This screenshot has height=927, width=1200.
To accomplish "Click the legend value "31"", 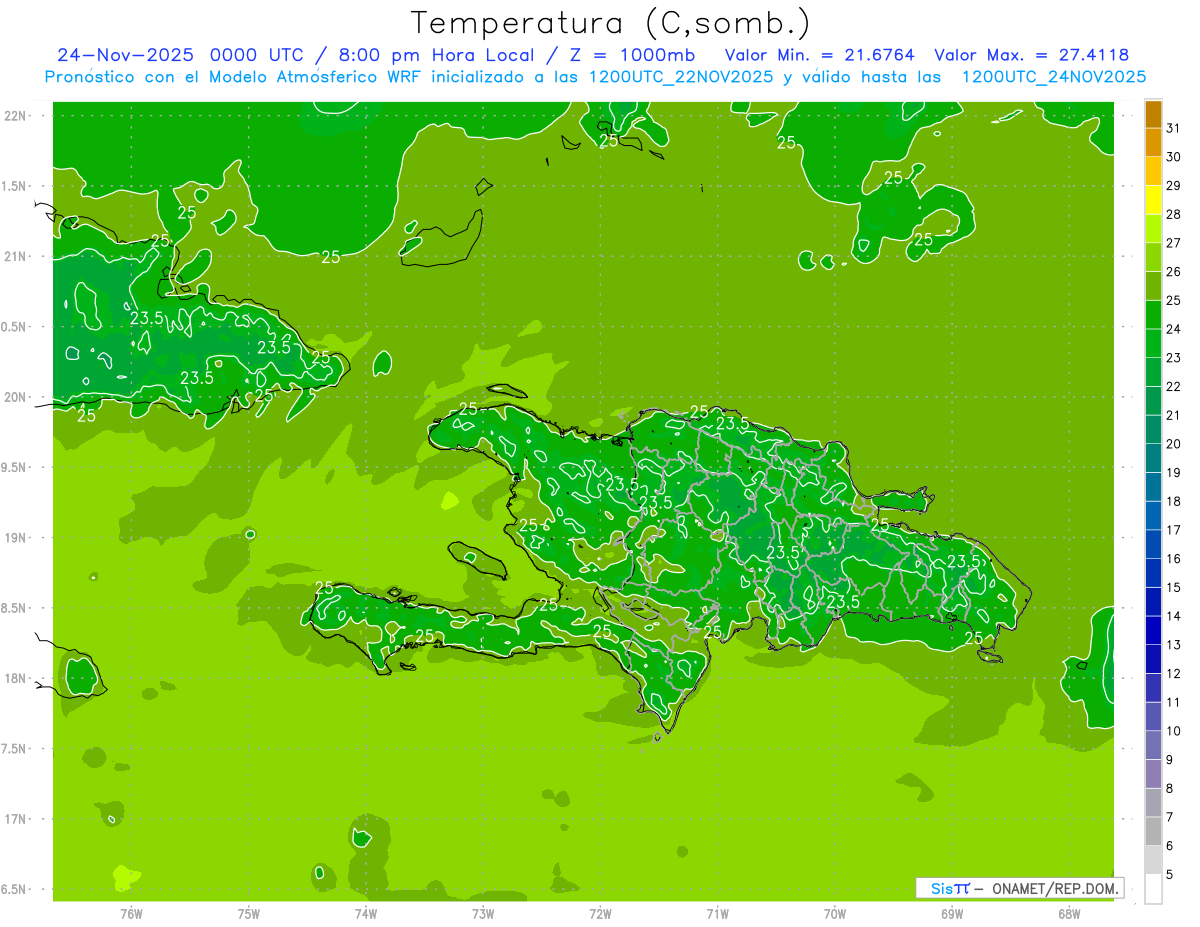I will [1174, 128].
